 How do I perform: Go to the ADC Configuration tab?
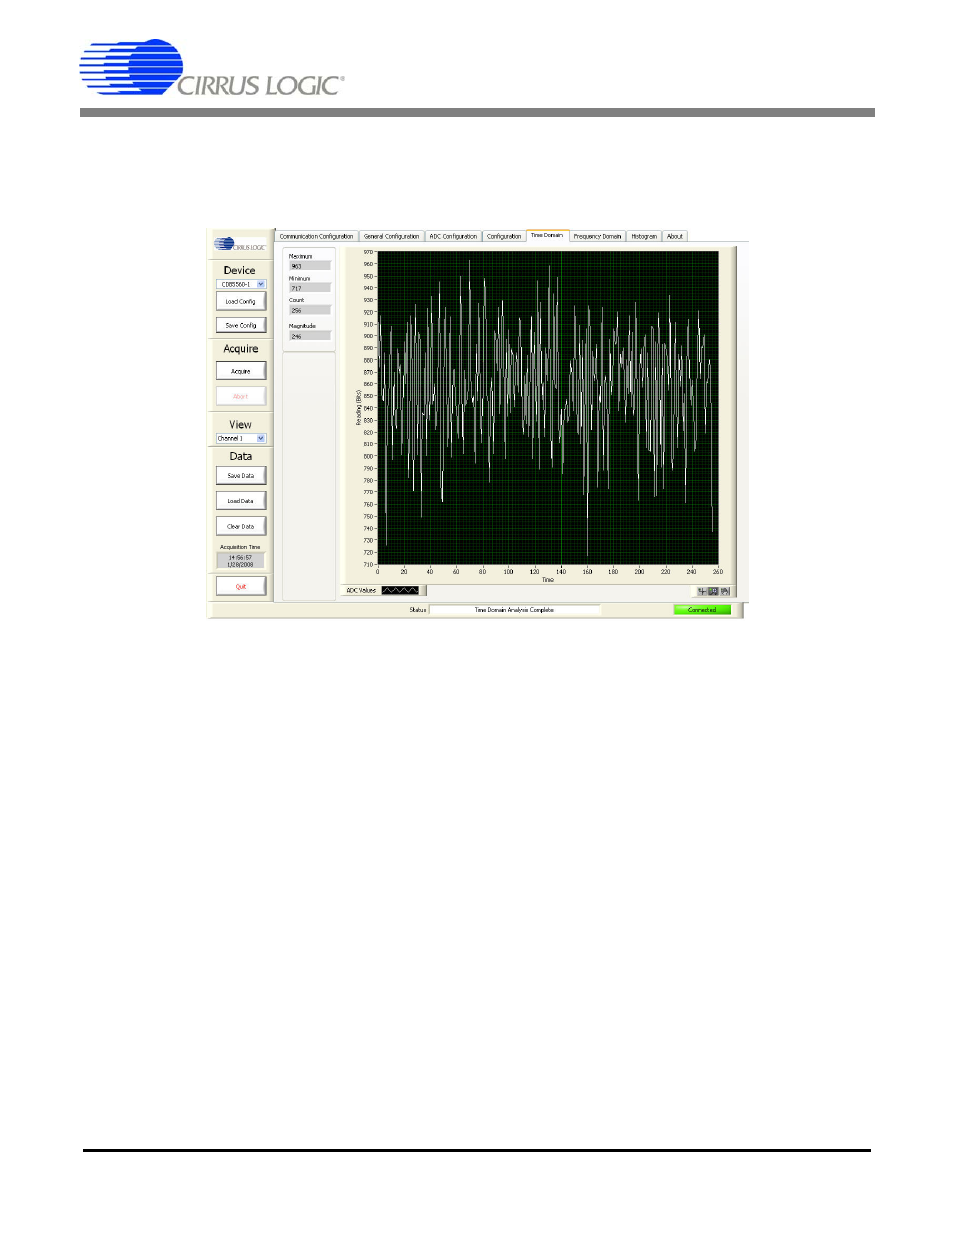pyautogui.click(x=453, y=237)
